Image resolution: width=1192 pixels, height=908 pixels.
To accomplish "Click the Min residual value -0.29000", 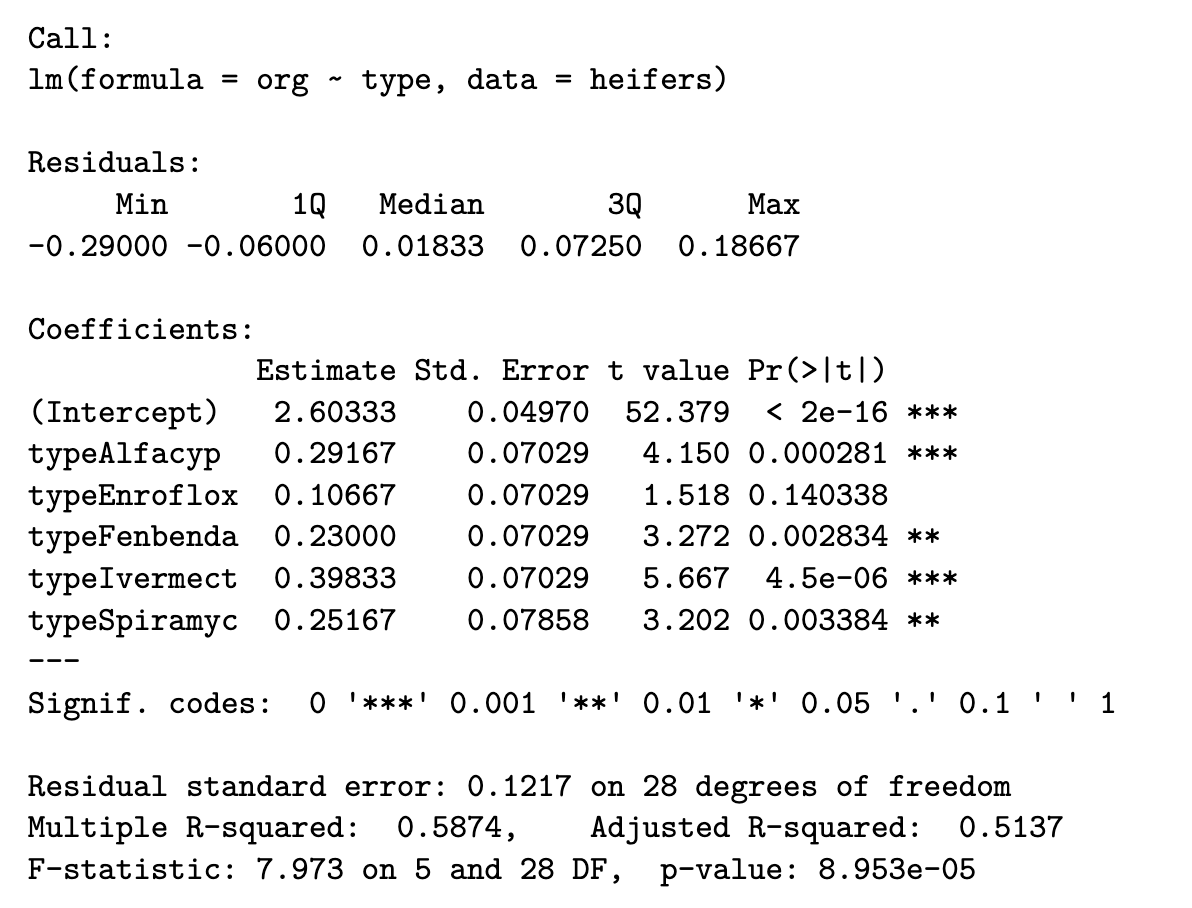I will 97,246.
